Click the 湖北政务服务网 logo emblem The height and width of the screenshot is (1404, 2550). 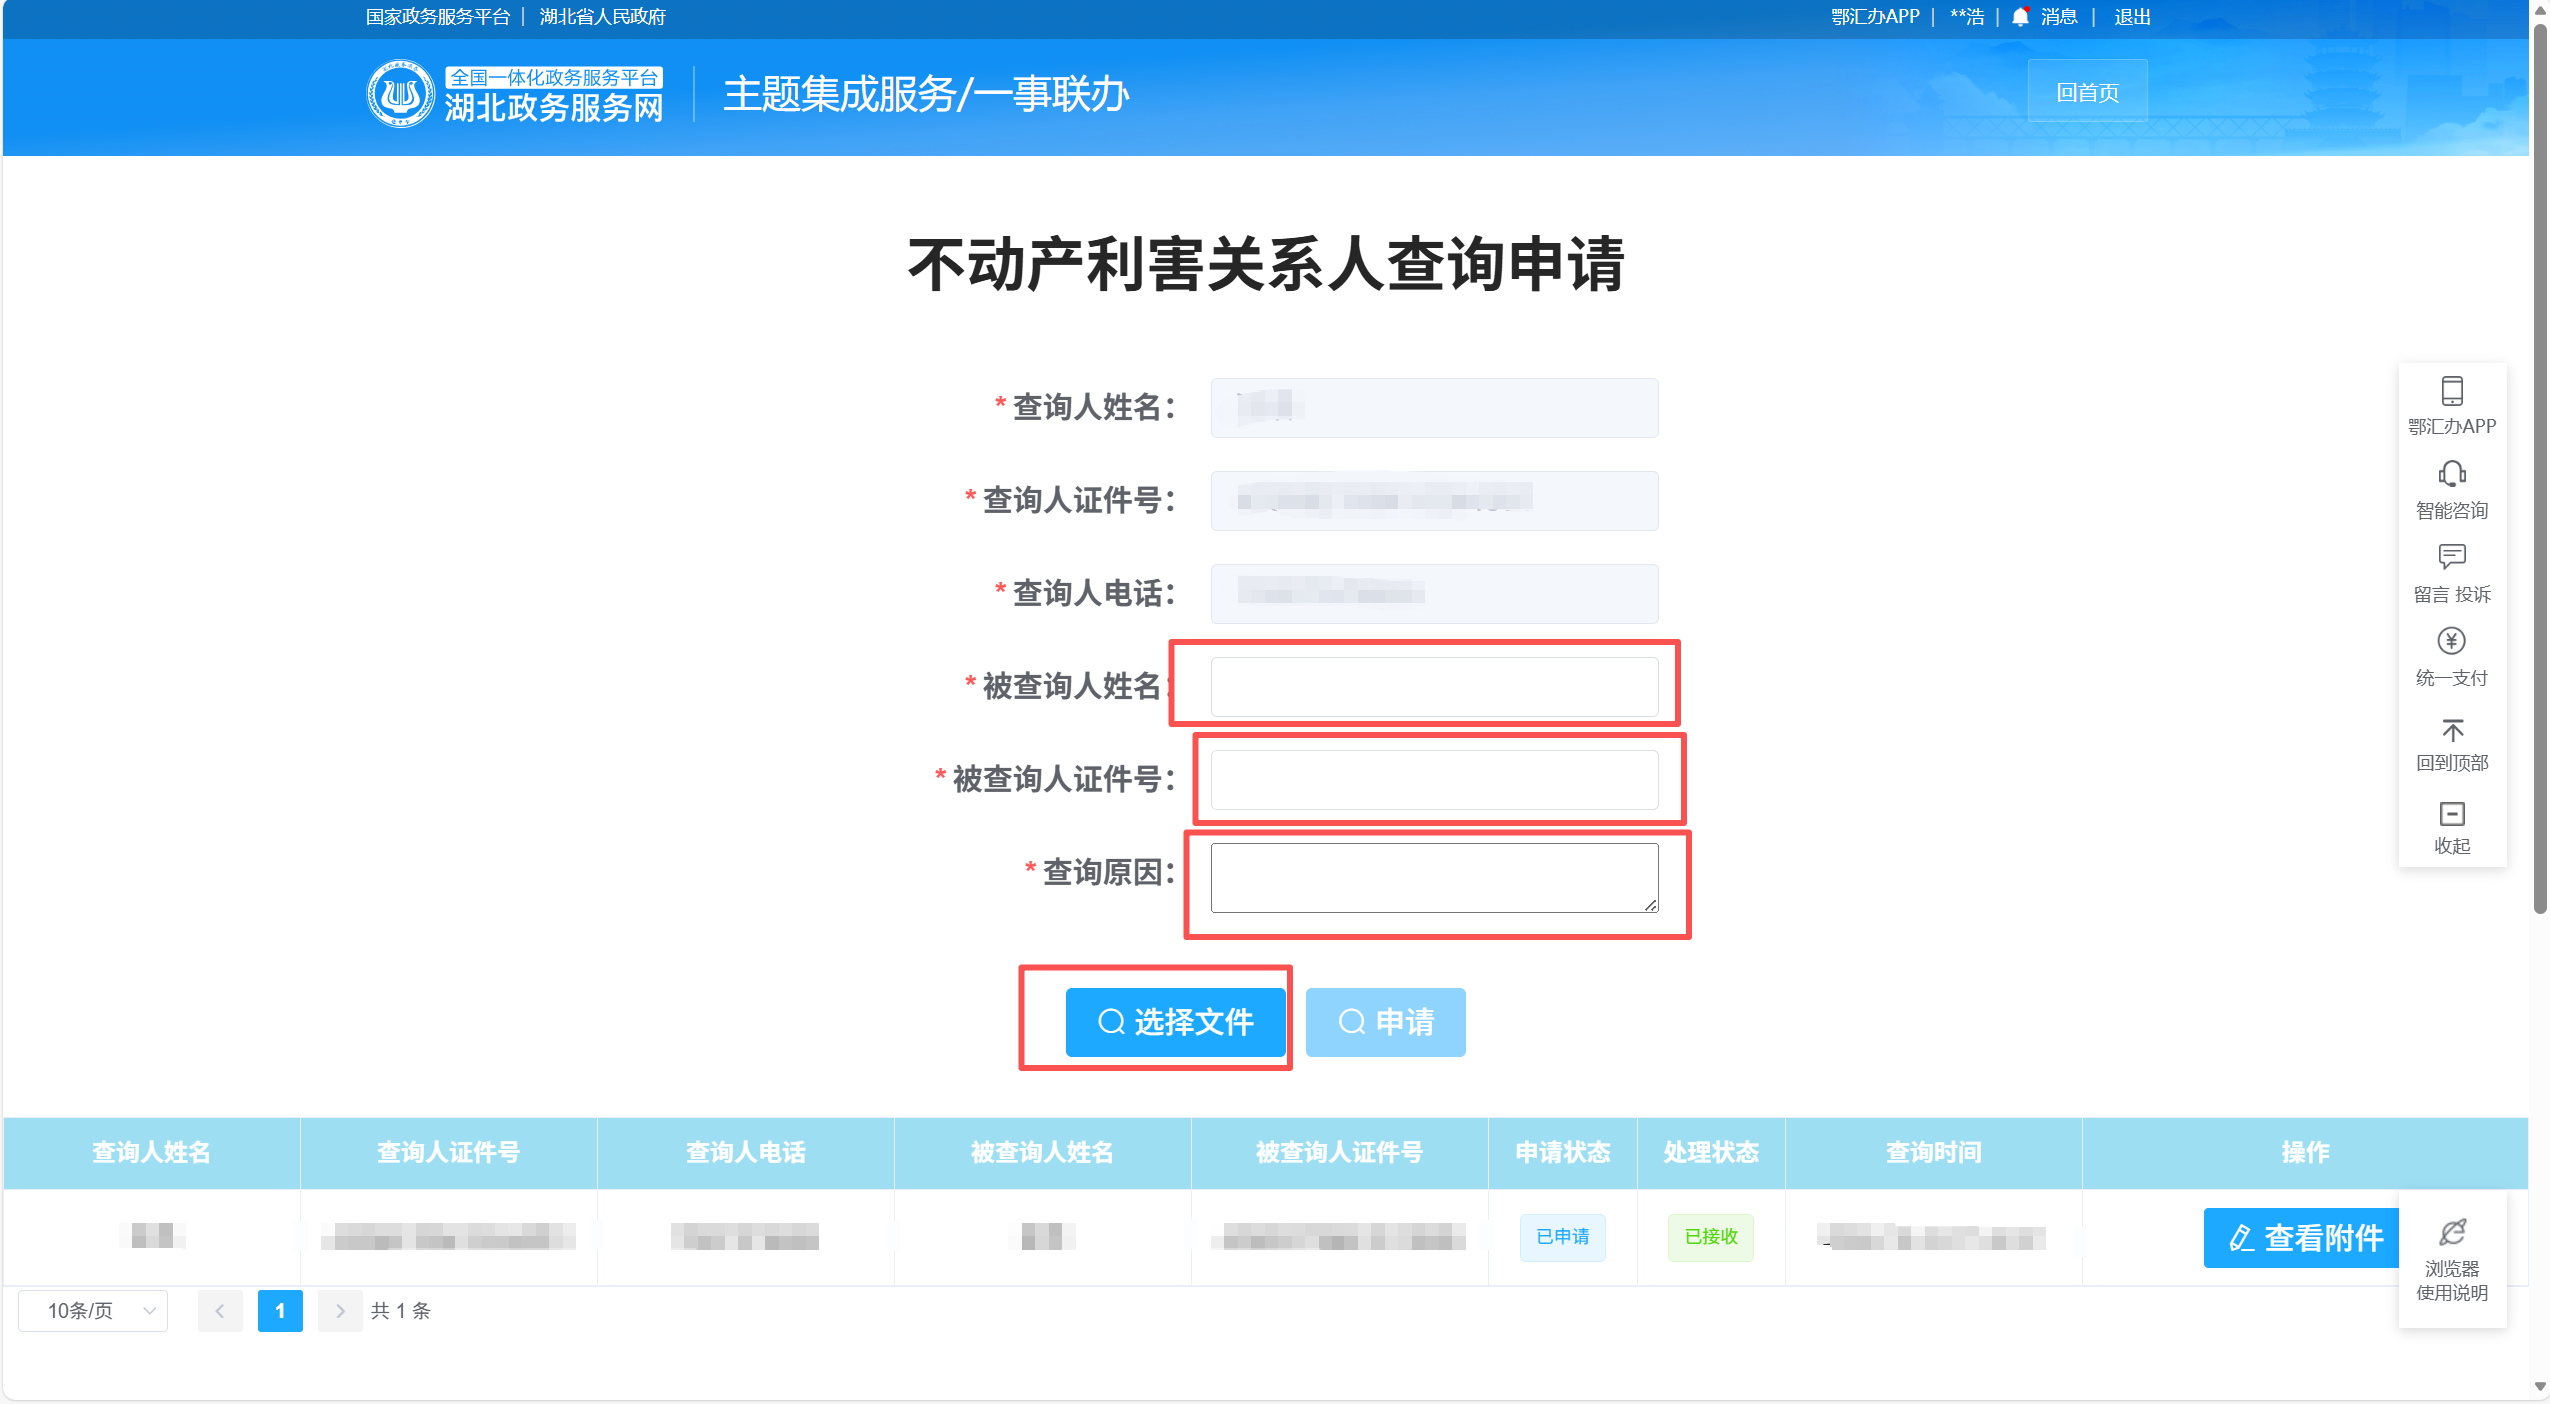[400, 94]
